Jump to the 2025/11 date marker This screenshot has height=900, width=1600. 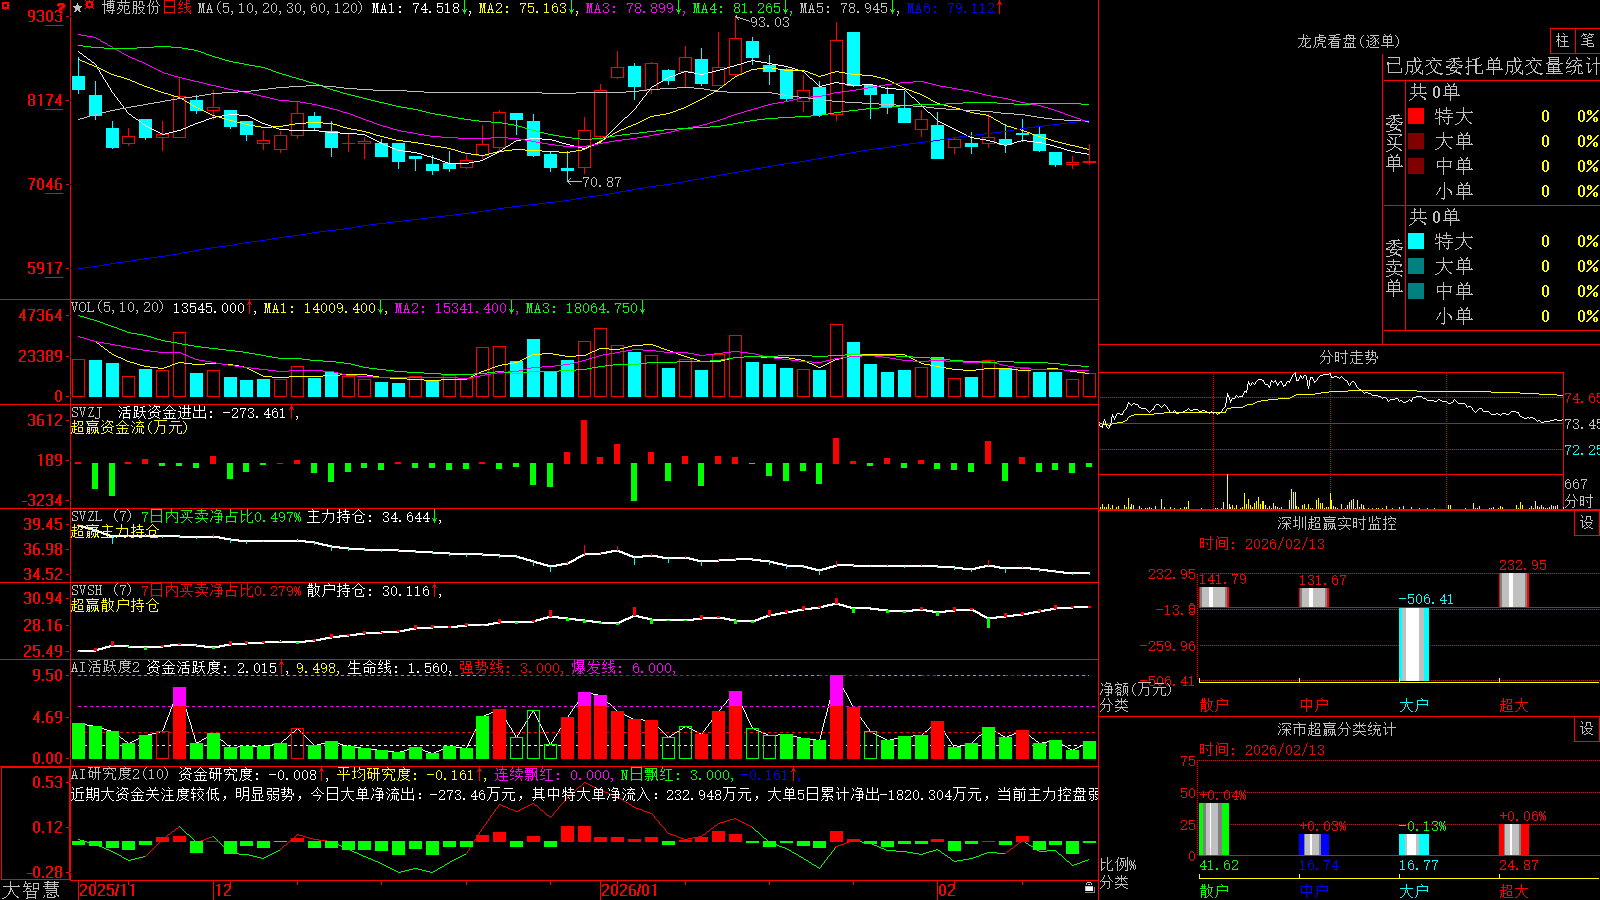pyautogui.click(x=107, y=890)
